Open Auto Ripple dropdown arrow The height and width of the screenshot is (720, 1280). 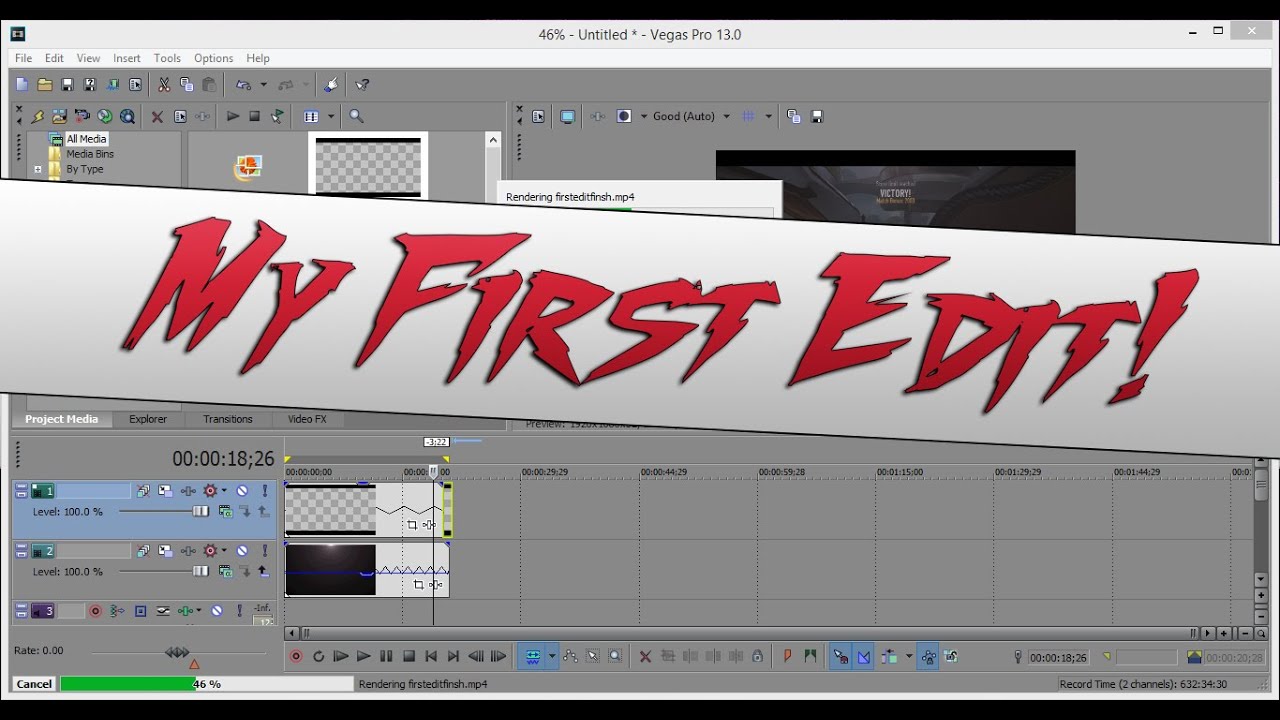pos(908,657)
